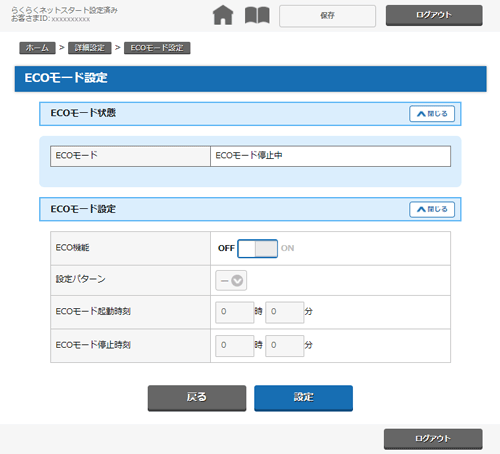Viewport: 500px width, 454px height.
Task: Click the 戻る back button
Action: 197,398
